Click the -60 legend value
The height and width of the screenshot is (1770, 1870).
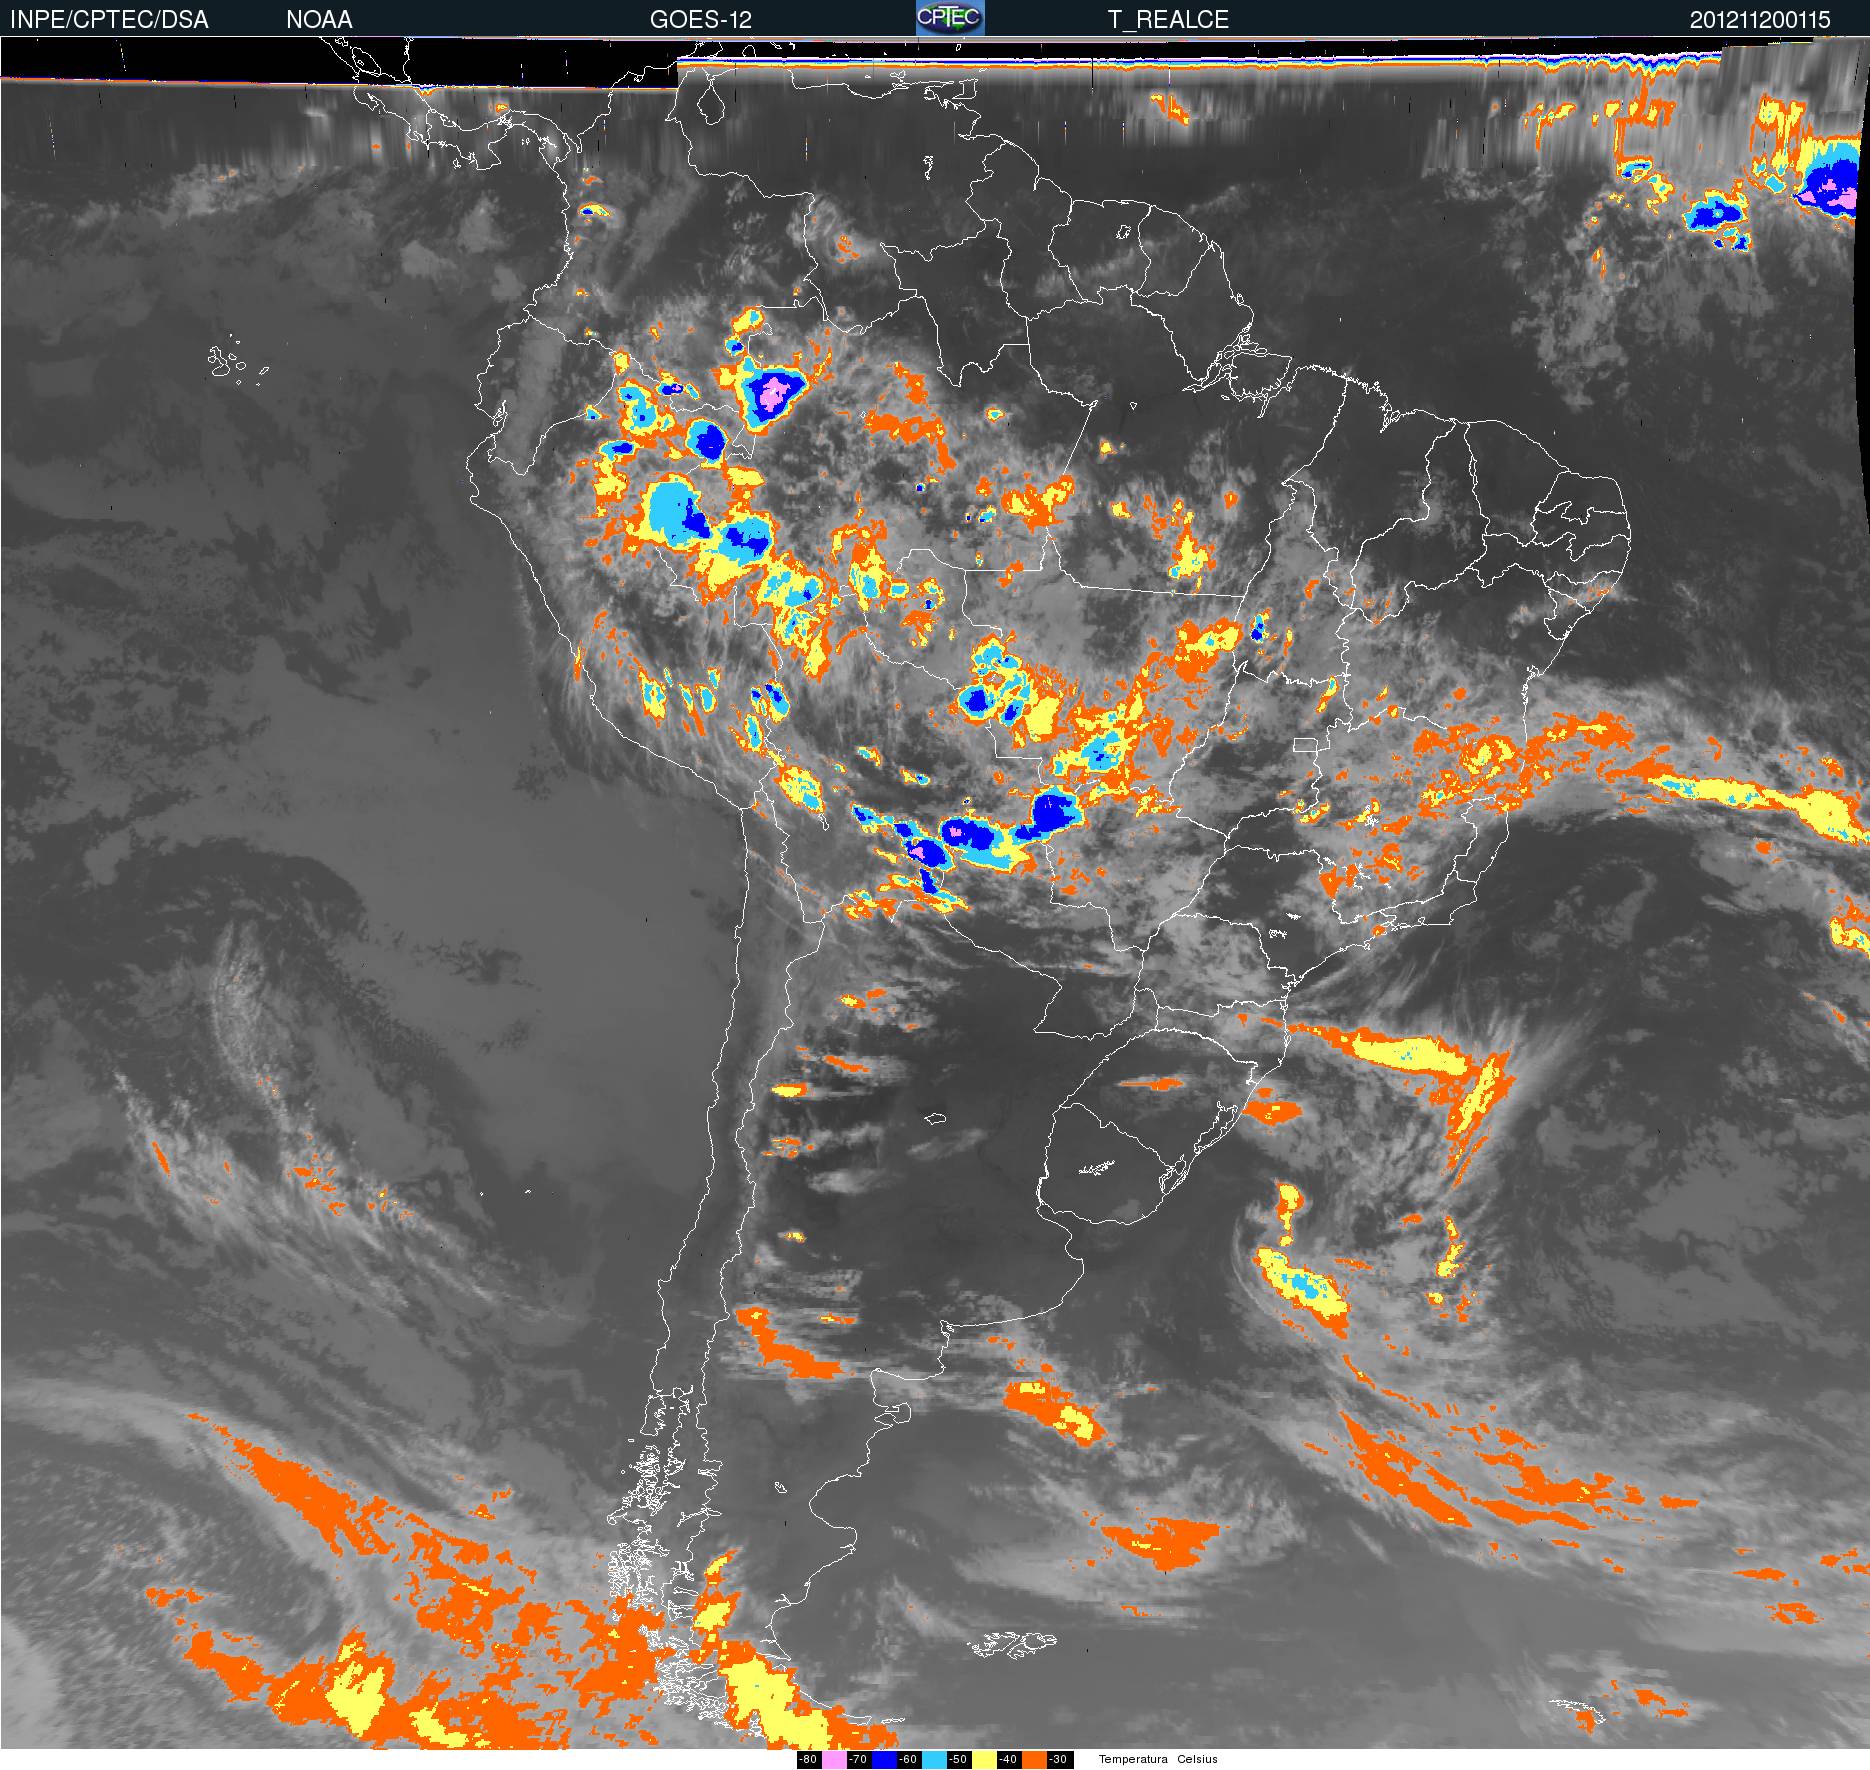[x=908, y=1760]
